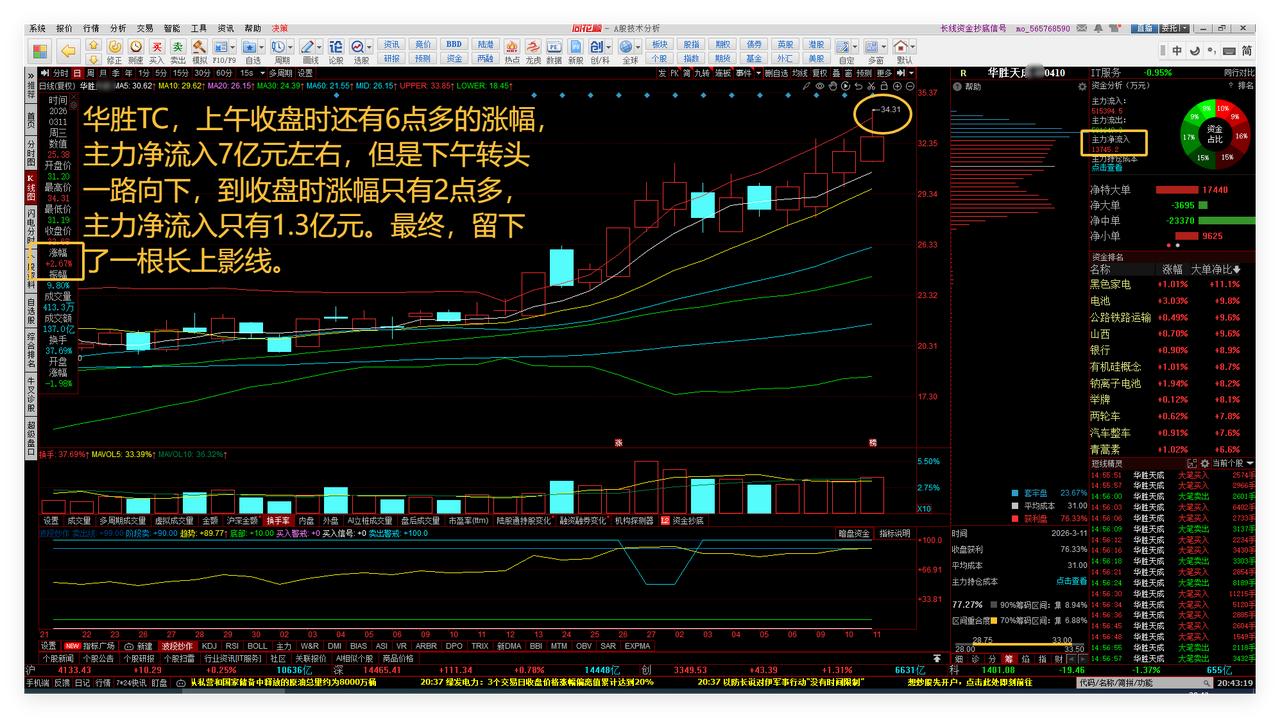Select the 卖出 (Sell) toolbar icon
1280x718 pixels.
(178, 46)
